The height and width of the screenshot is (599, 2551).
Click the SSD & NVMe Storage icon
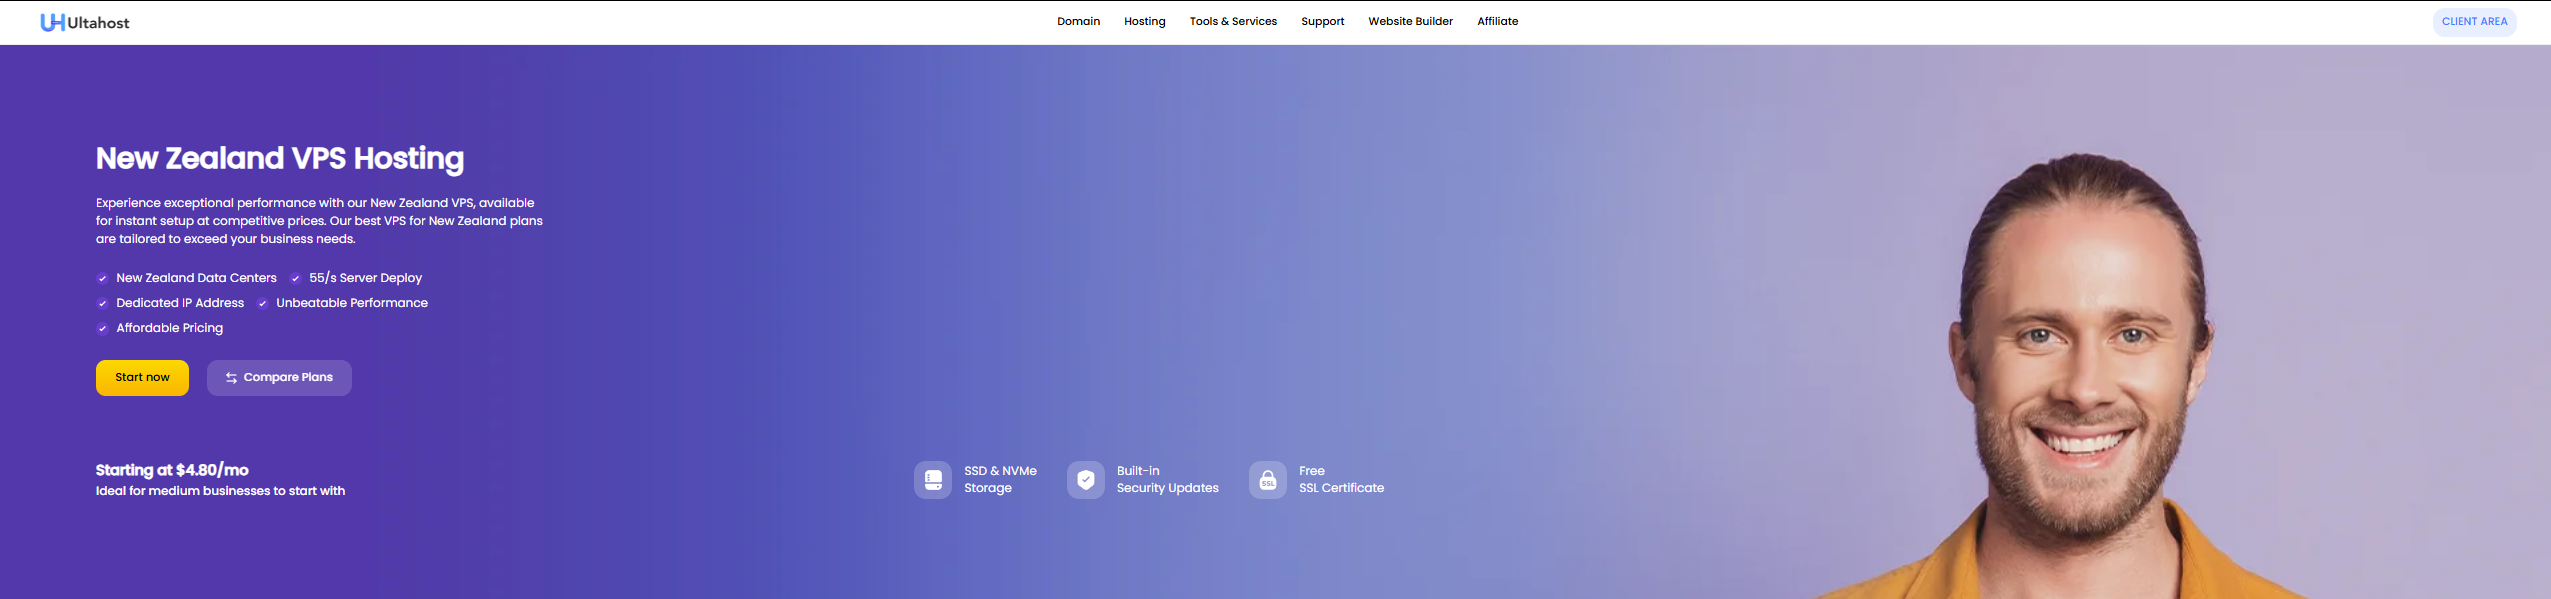tap(933, 480)
